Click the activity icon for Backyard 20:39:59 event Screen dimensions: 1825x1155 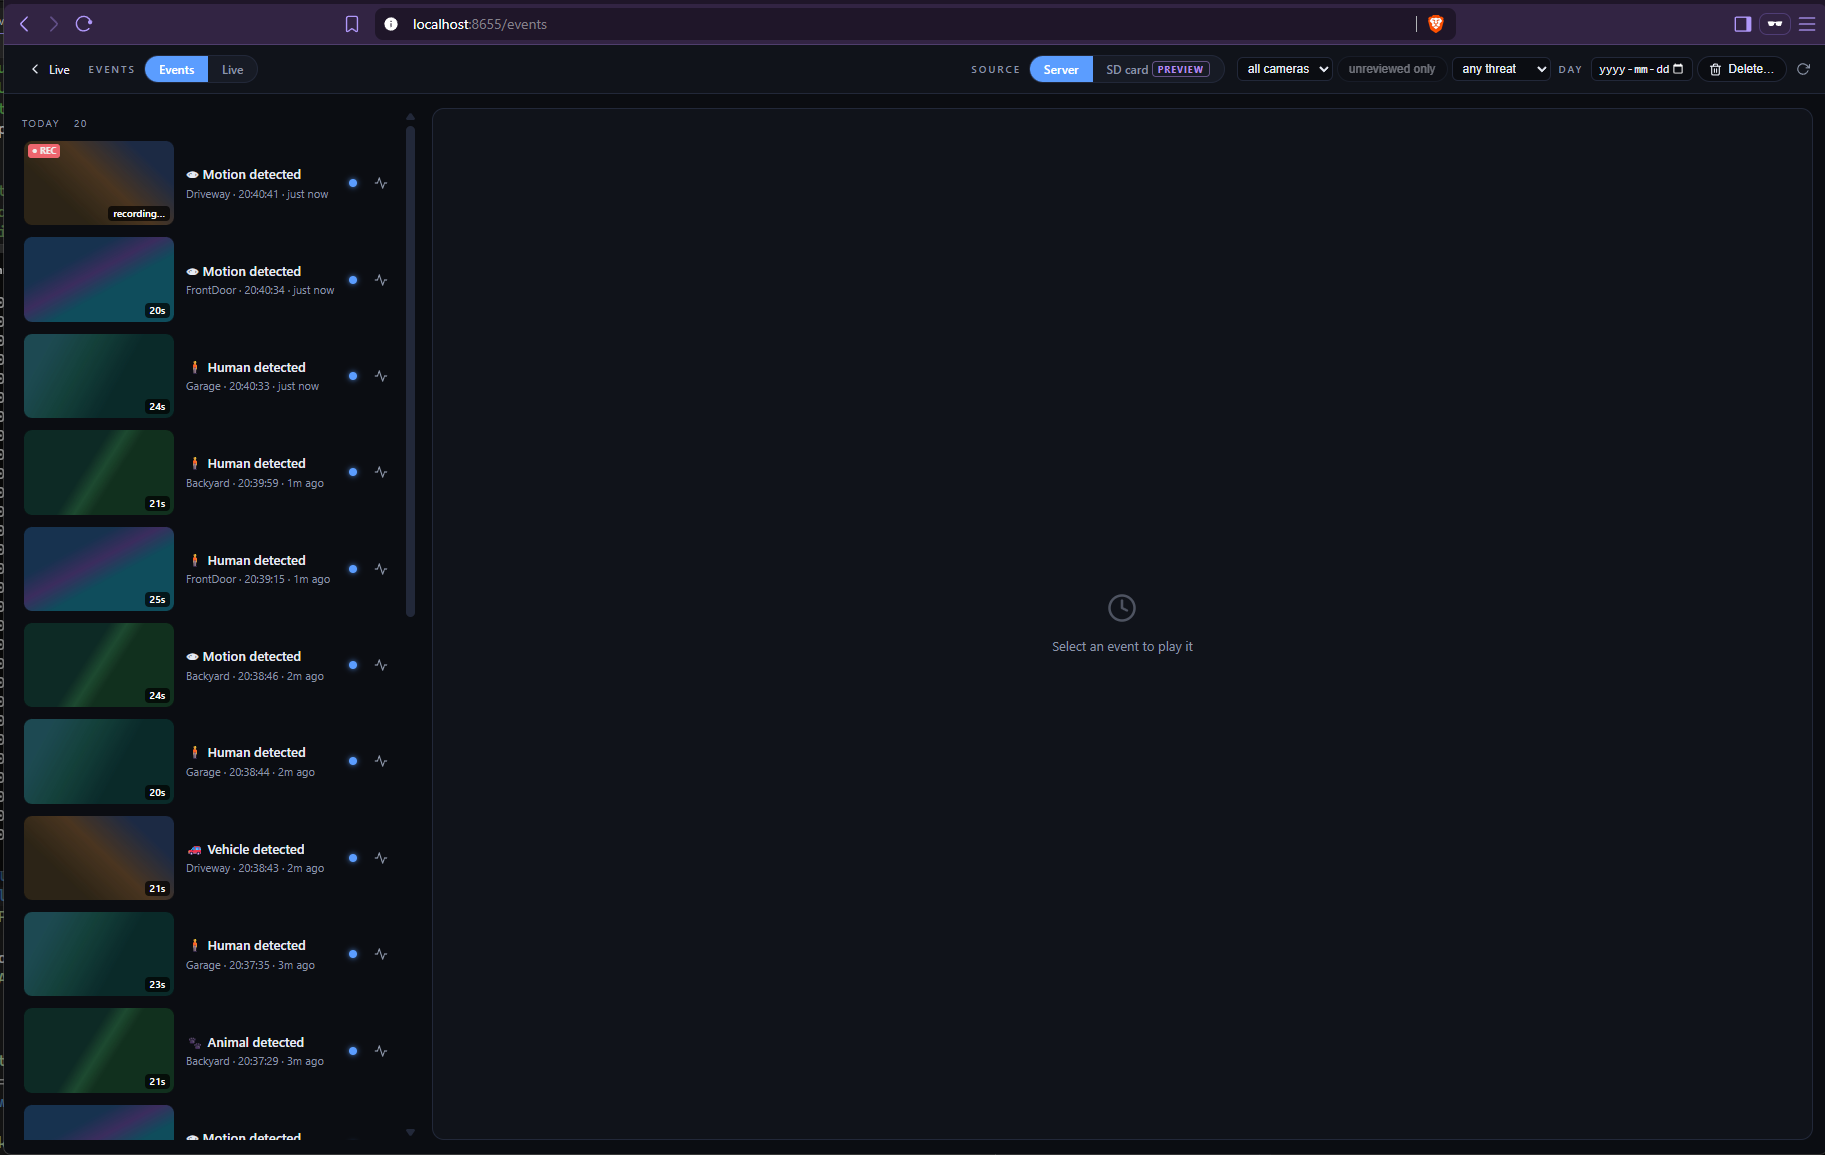pyautogui.click(x=381, y=472)
